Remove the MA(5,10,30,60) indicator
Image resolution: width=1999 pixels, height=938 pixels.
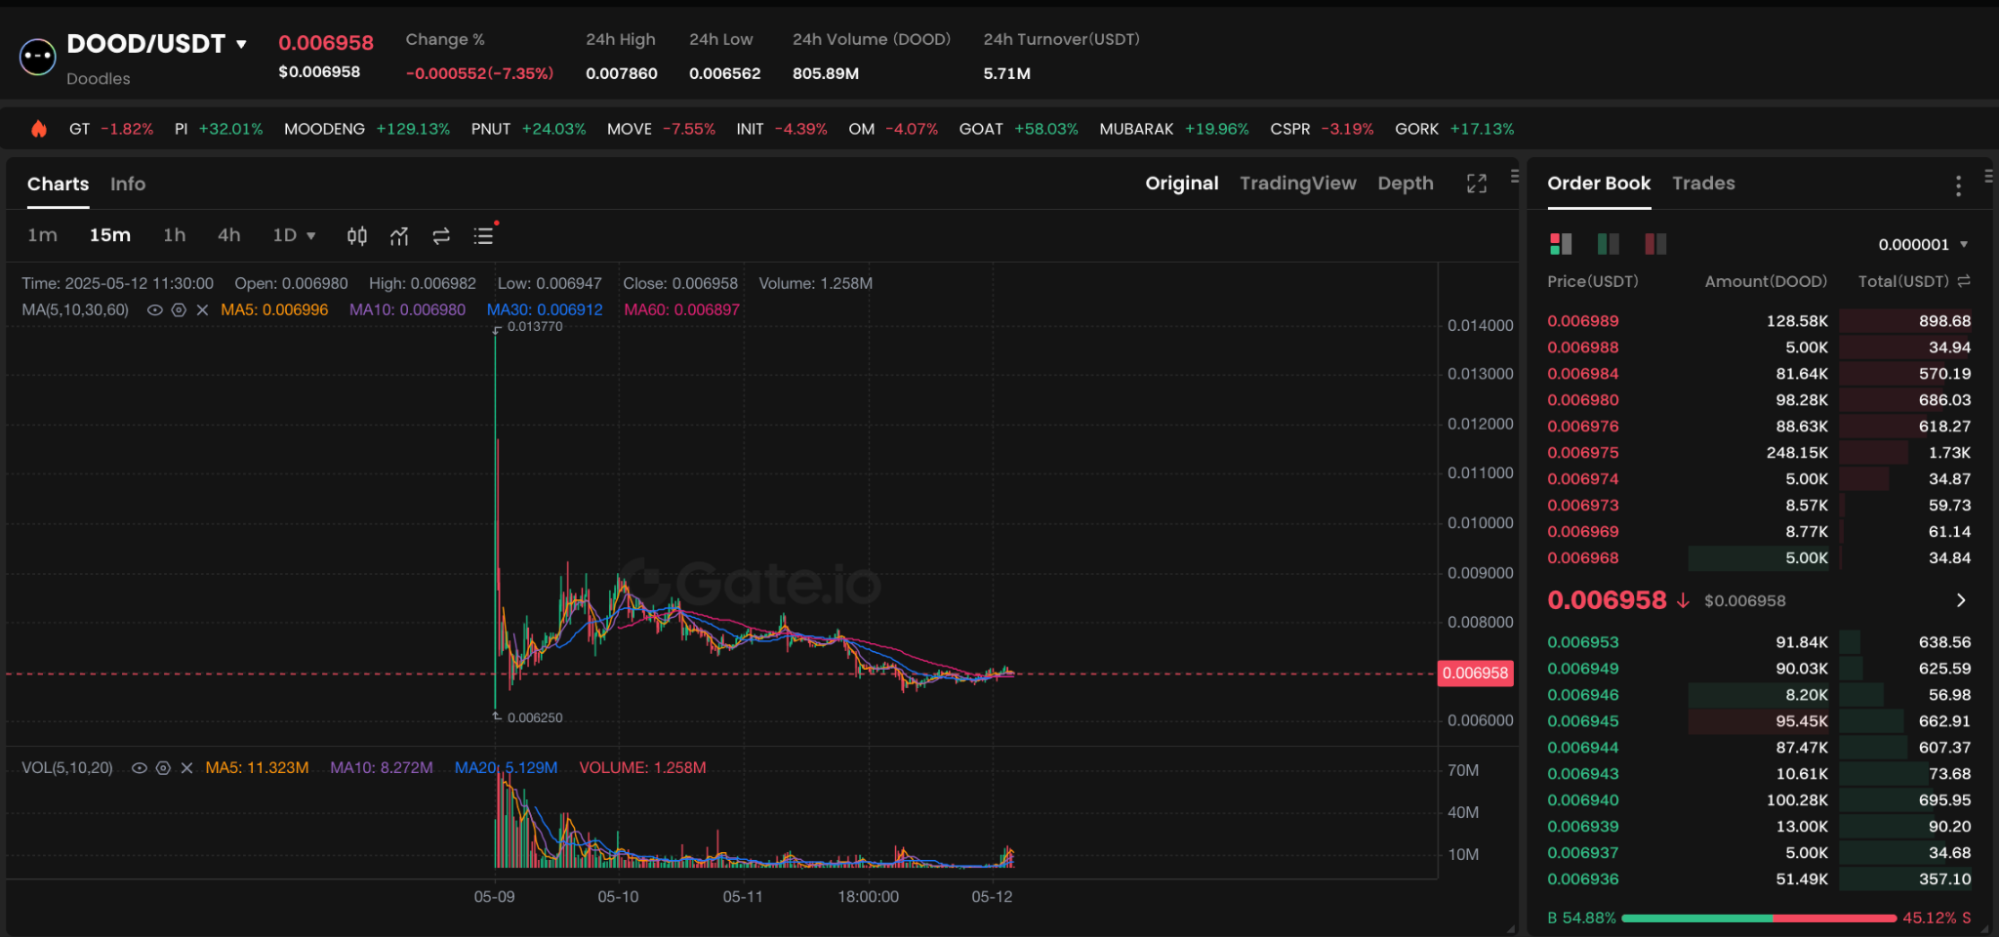pyautogui.click(x=202, y=310)
